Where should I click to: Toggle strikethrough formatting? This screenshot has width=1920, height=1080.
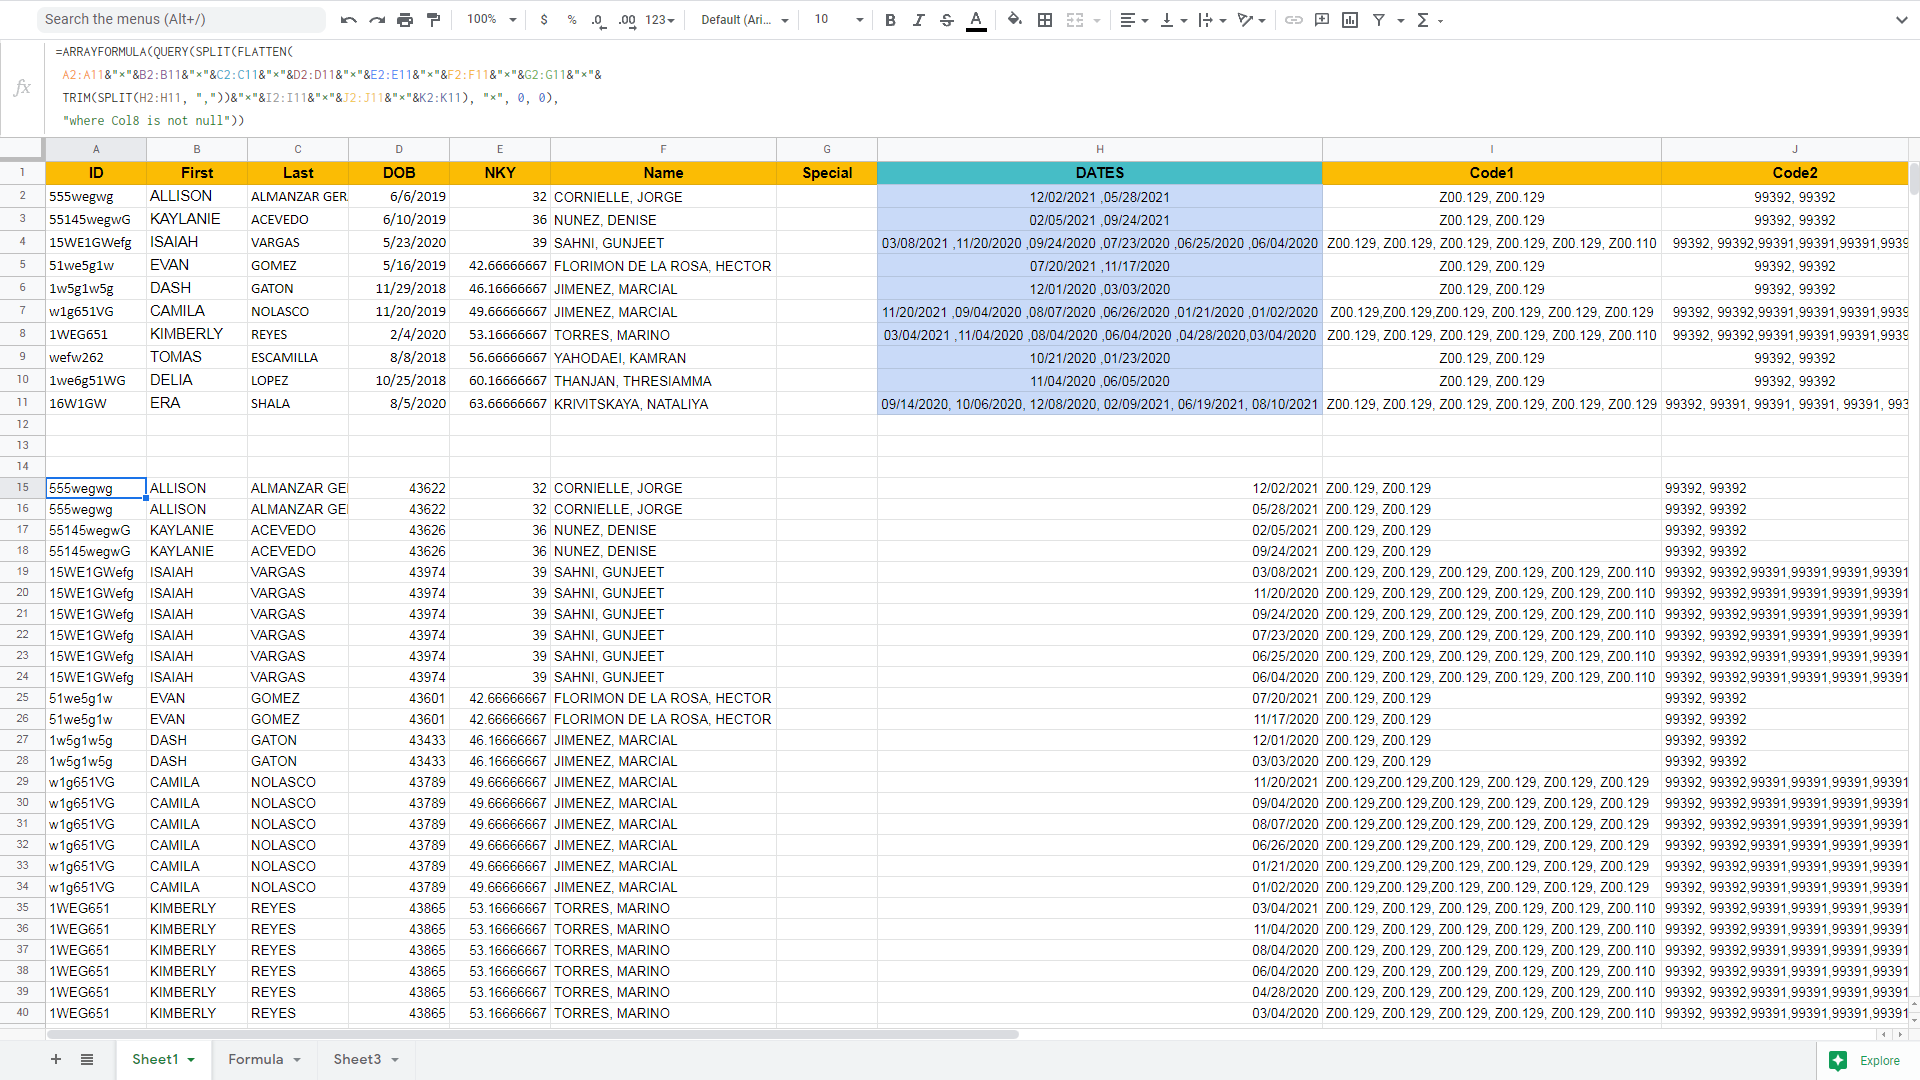[947, 20]
